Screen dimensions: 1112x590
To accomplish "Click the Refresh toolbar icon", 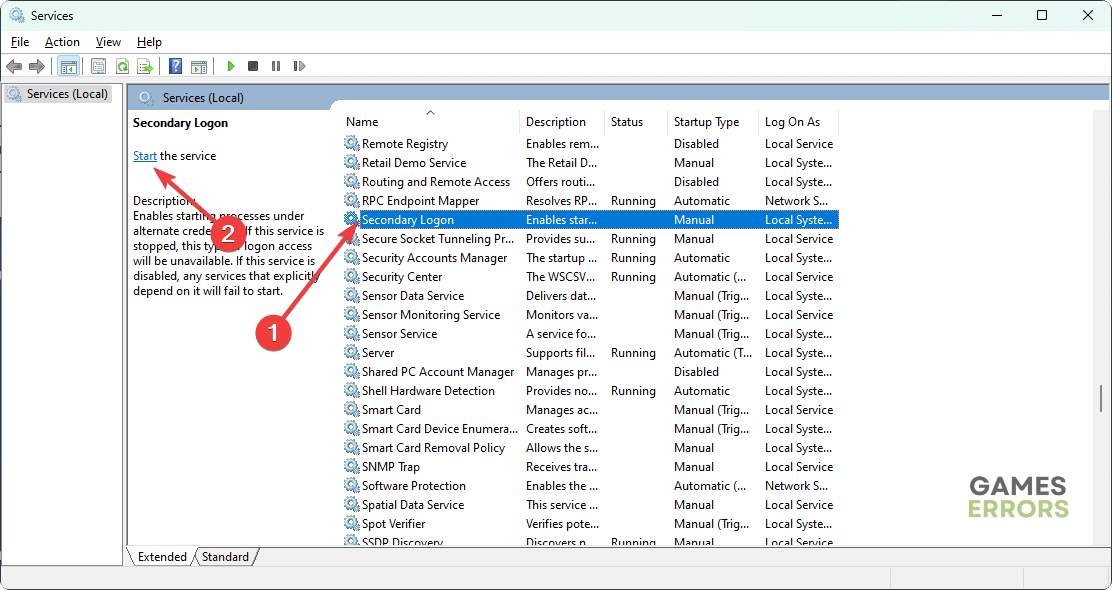I will click(121, 67).
